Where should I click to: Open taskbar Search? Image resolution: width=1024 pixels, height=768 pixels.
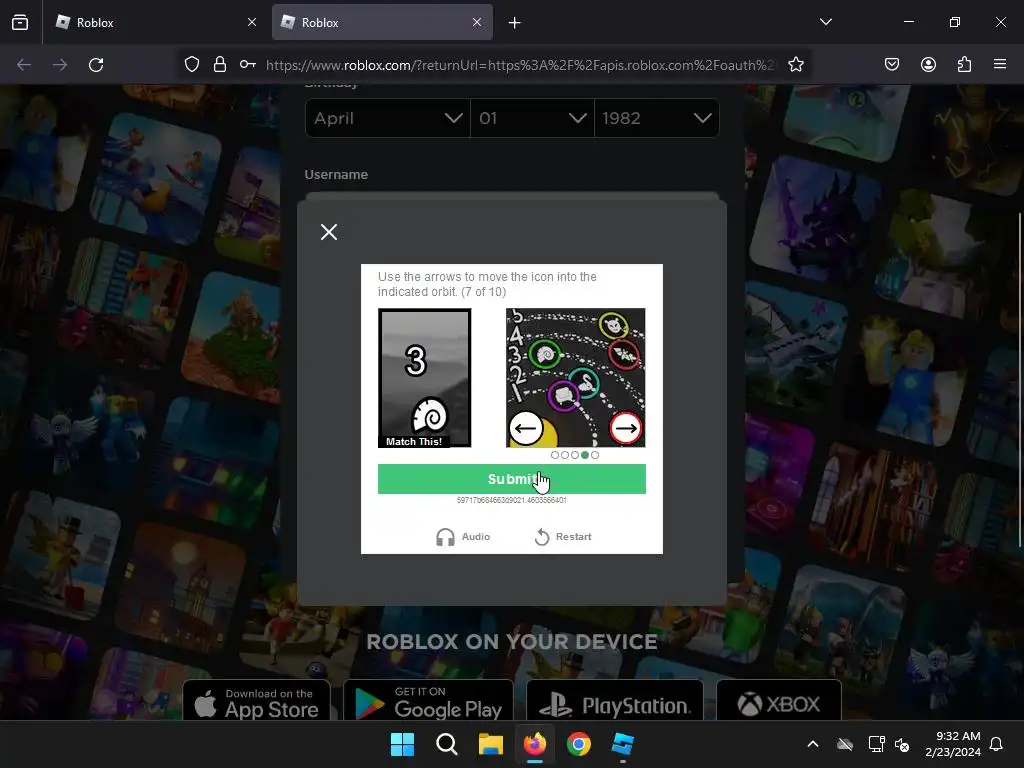447,744
